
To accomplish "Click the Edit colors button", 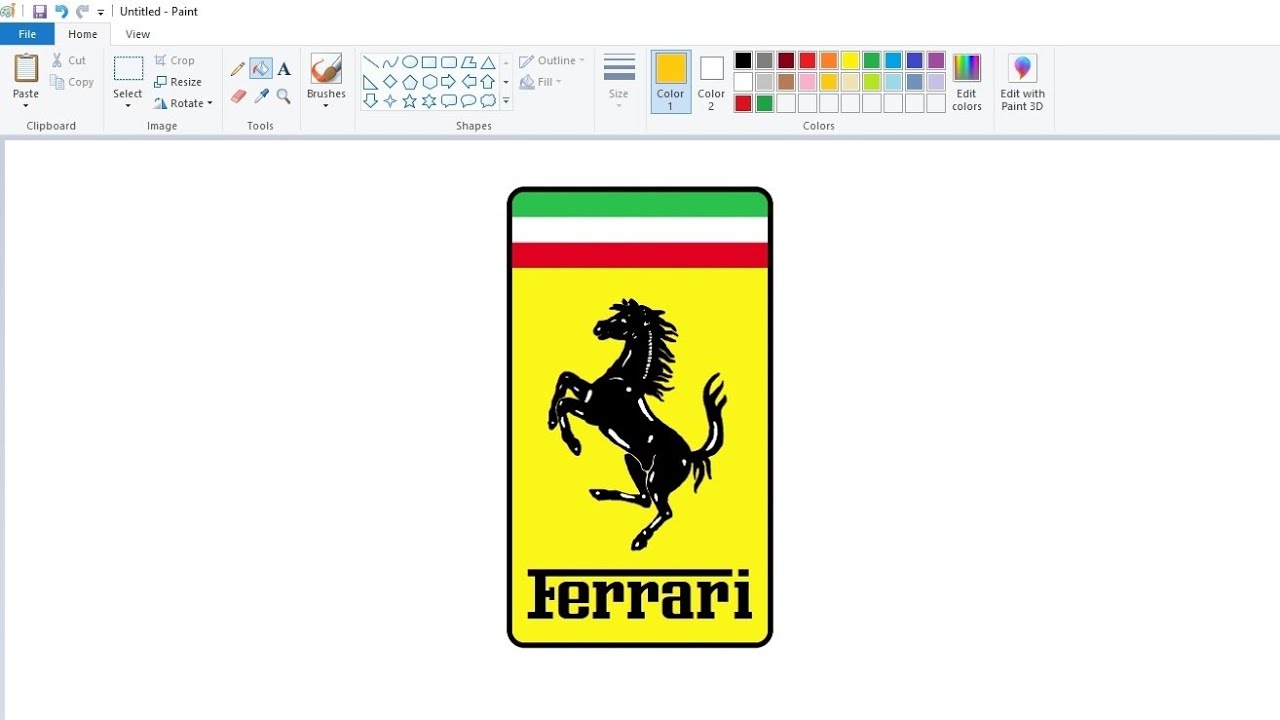I will tap(967, 82).
